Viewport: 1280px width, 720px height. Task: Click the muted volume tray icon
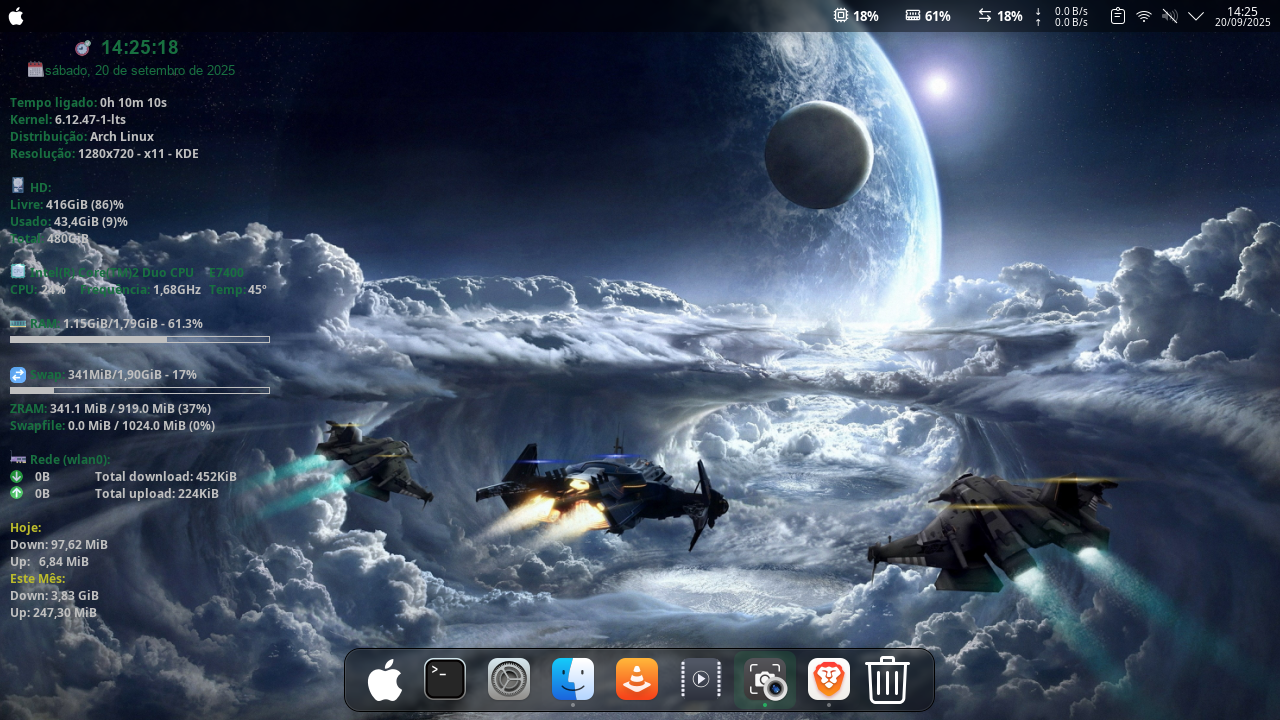(x=1170, y=16)
